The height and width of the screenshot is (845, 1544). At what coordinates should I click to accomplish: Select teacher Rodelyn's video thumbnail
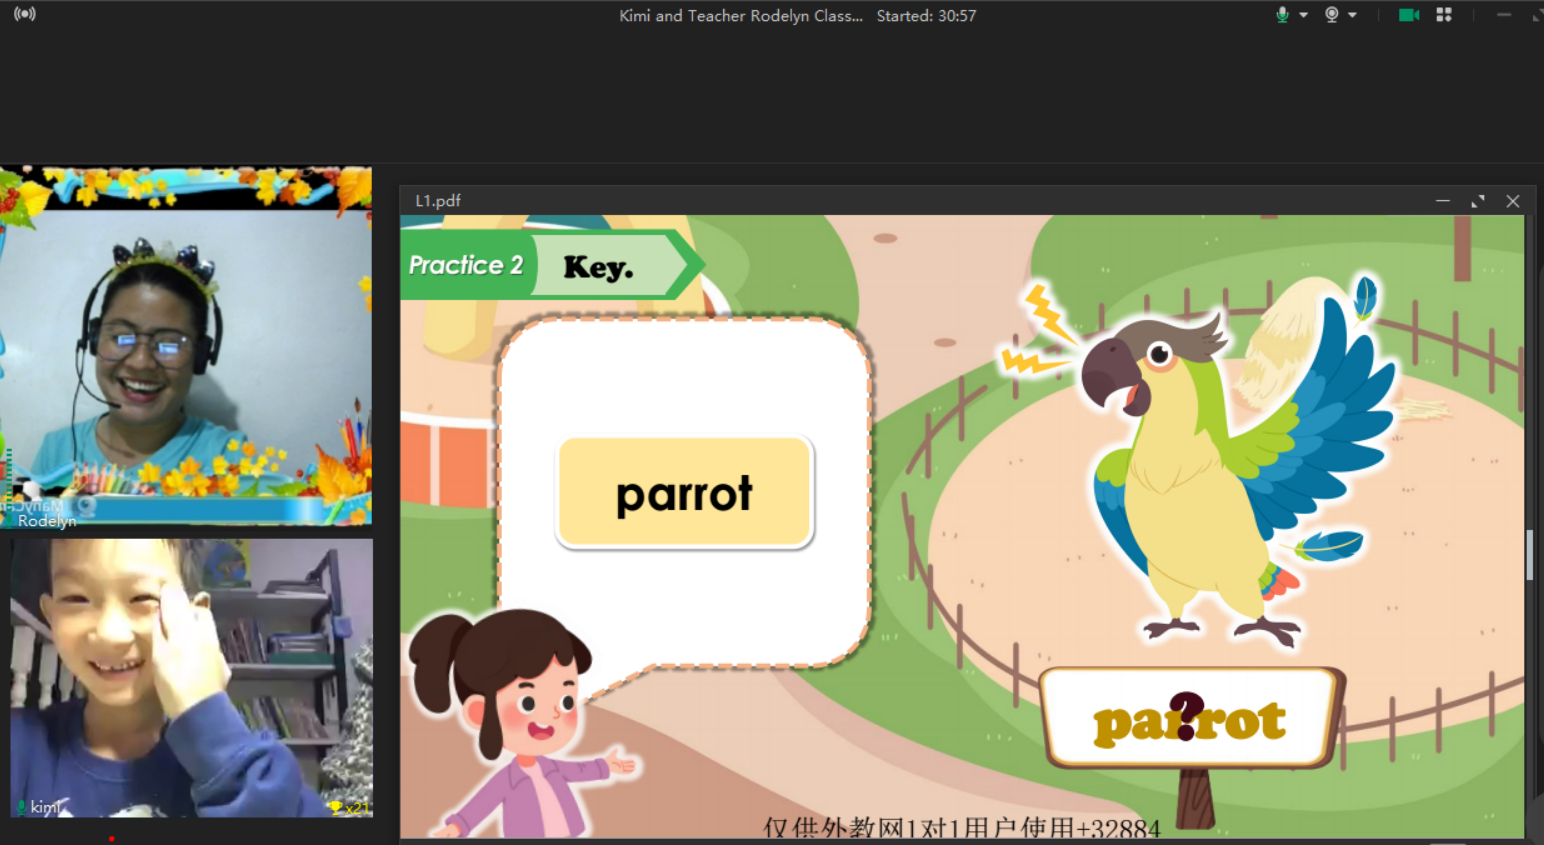coord(186,346)
